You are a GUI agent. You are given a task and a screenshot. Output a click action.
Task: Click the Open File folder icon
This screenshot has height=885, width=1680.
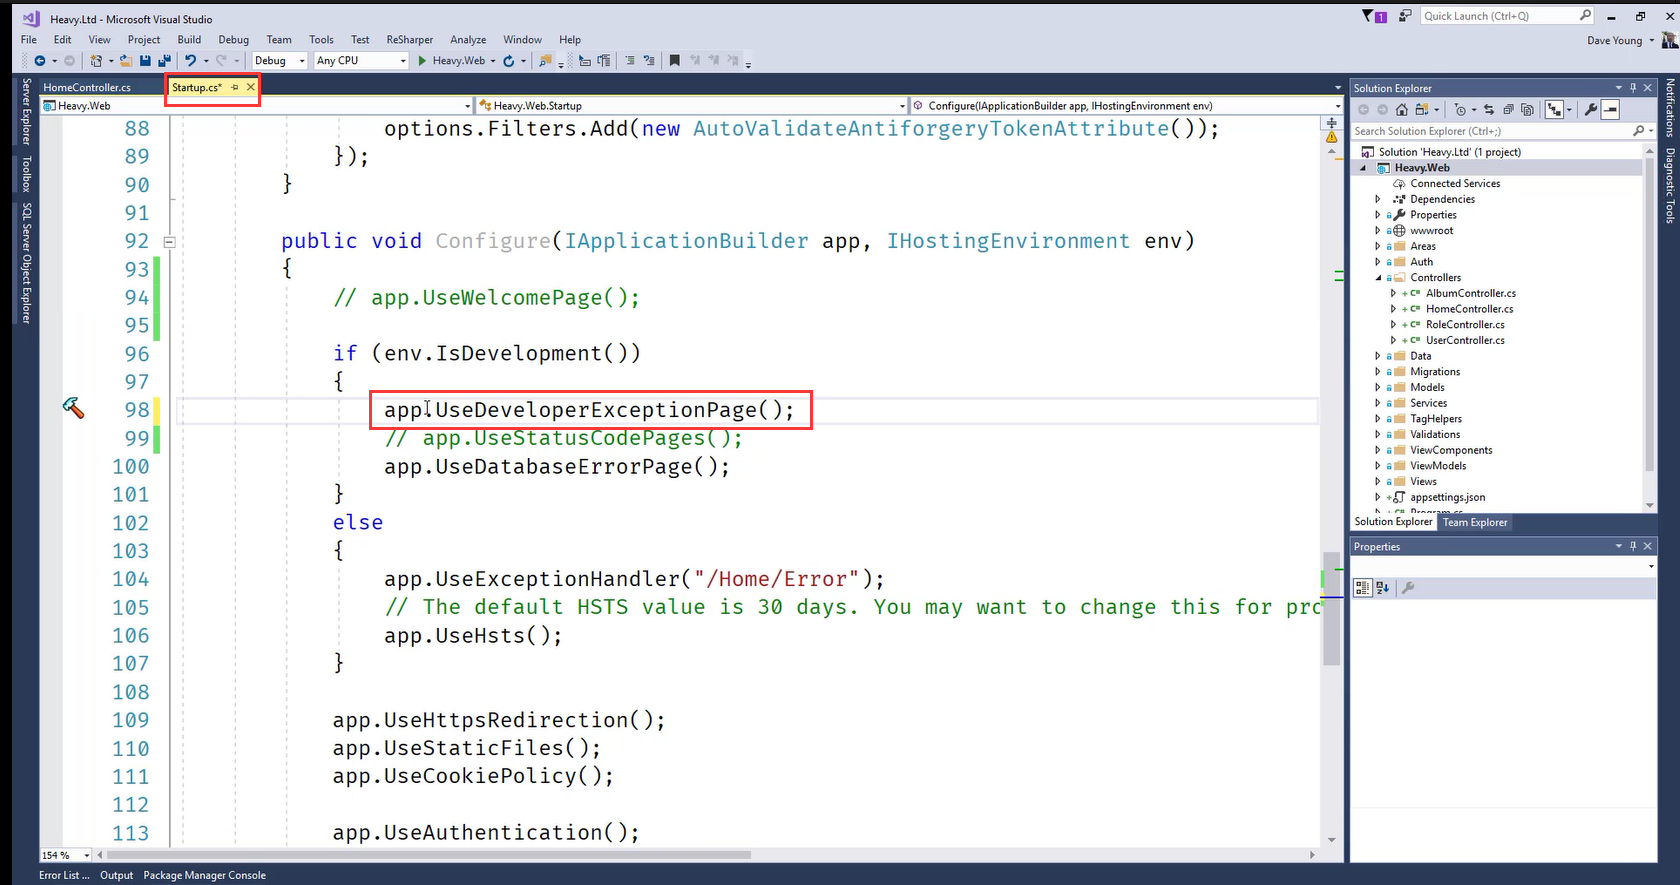125,61
